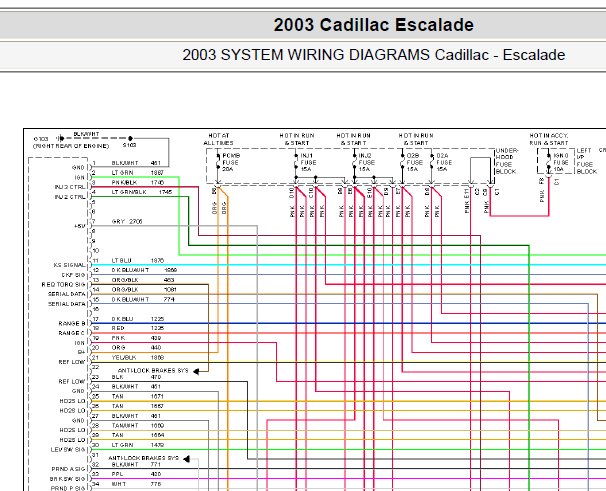
Task: Click the BRK SW SIG terminal label
Action: (x=67, y=479)
